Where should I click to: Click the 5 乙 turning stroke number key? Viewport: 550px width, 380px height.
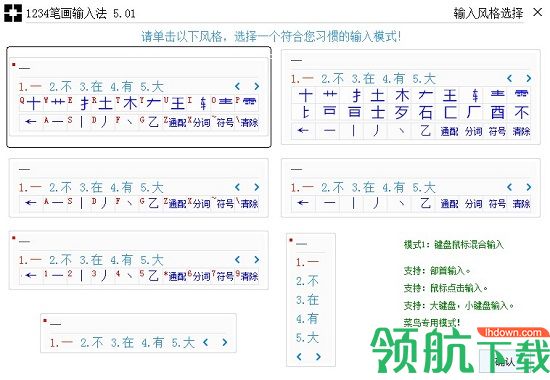pos(150,275)
